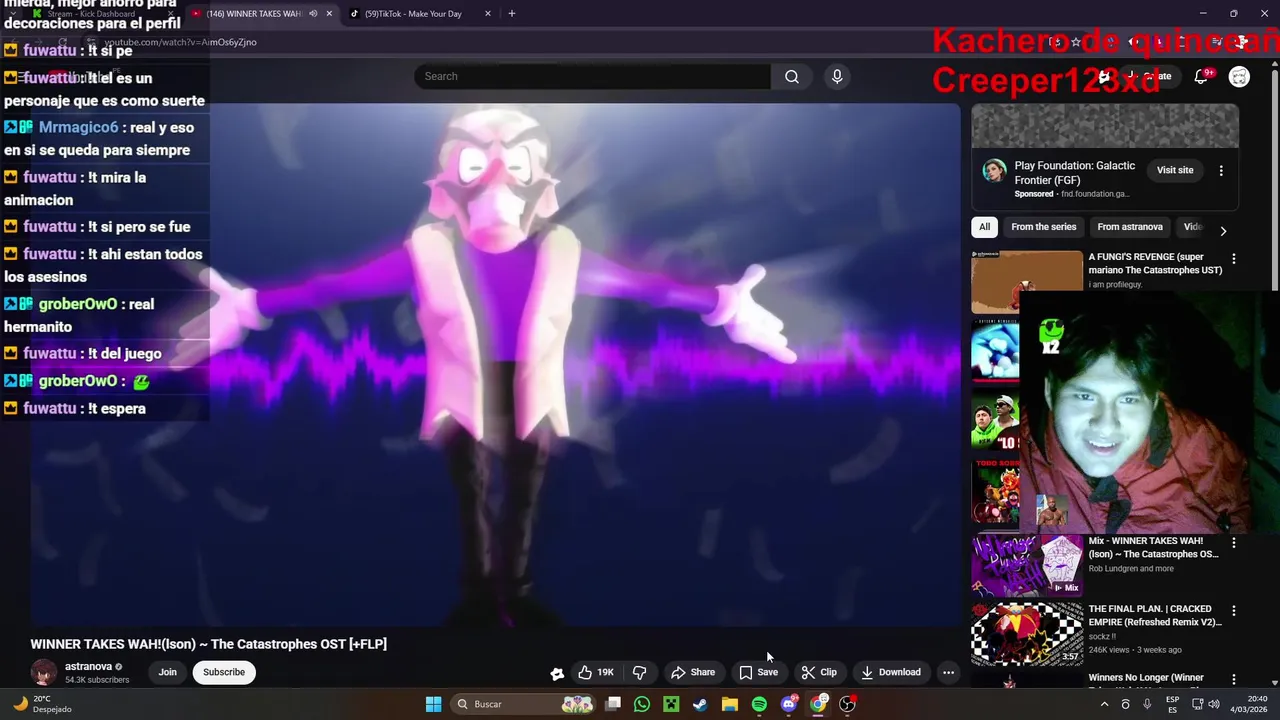Open network icon in system tray
Screen dimensions: 1280x720
tap(1196, 704)
